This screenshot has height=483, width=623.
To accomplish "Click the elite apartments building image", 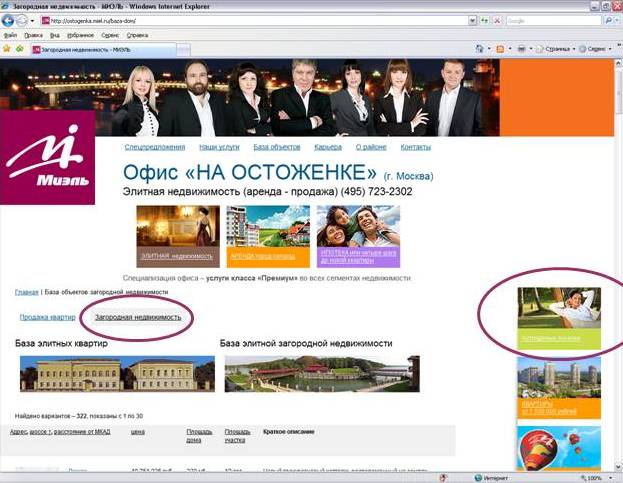I will [117, 374].
